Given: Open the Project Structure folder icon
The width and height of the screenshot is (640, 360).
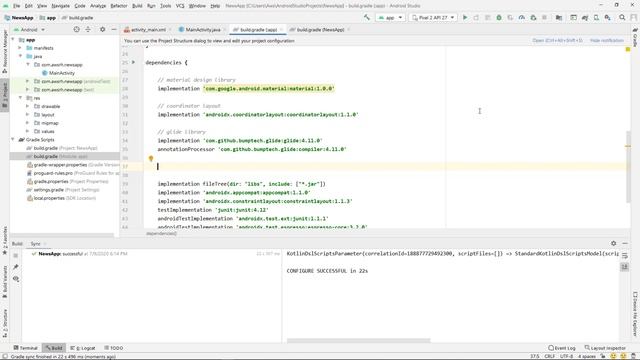Looking at the screenshot, I should coord(559,18).
